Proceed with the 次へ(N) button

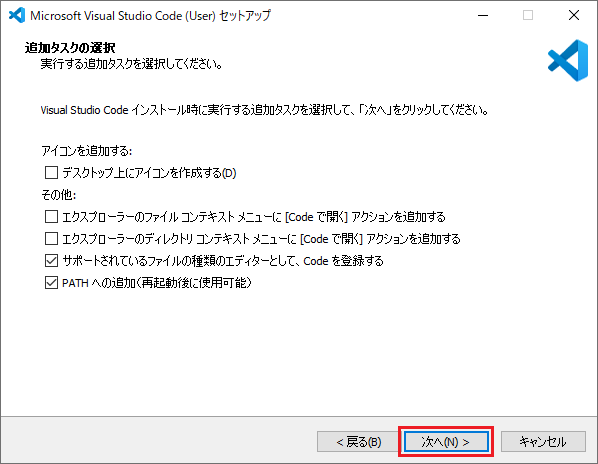[x=446, y=442]
